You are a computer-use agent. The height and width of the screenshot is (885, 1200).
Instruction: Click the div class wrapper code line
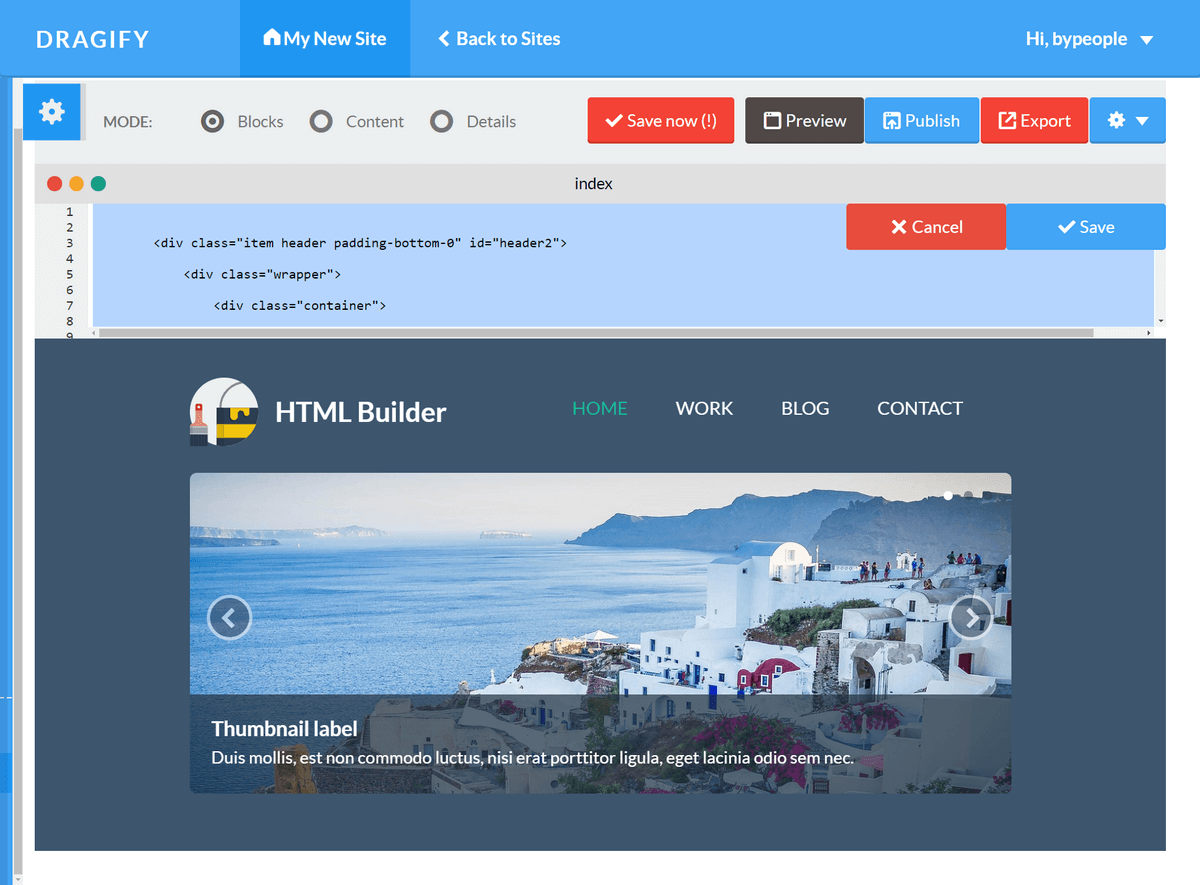point(263,274)
